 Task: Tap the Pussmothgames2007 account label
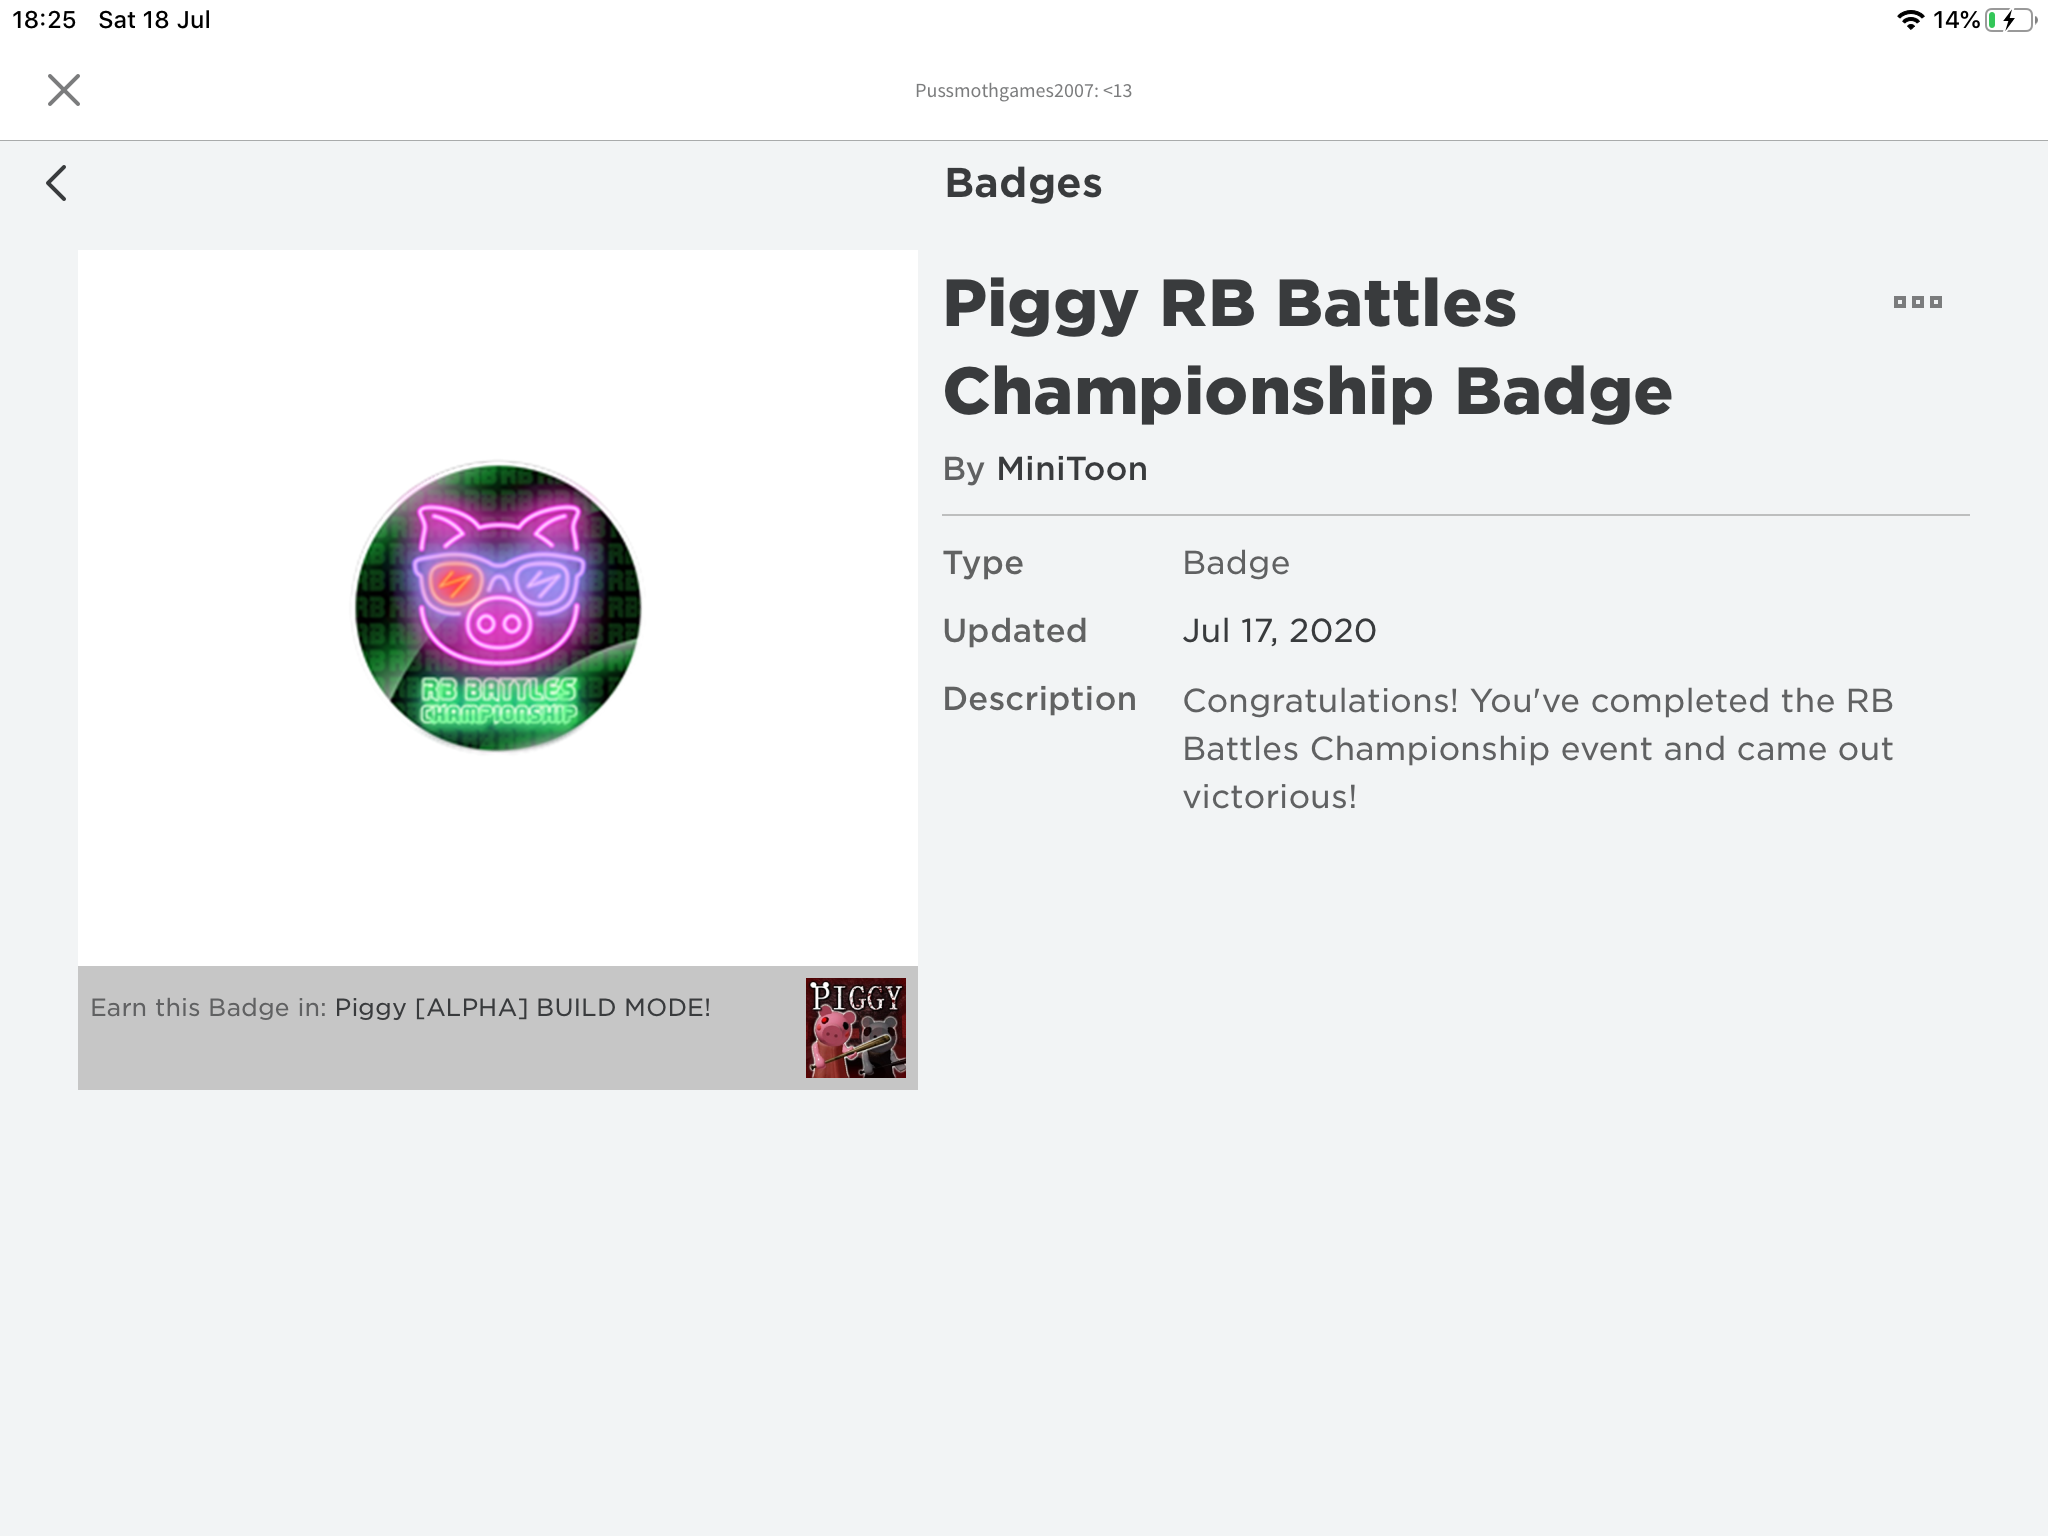(1023, 91)
